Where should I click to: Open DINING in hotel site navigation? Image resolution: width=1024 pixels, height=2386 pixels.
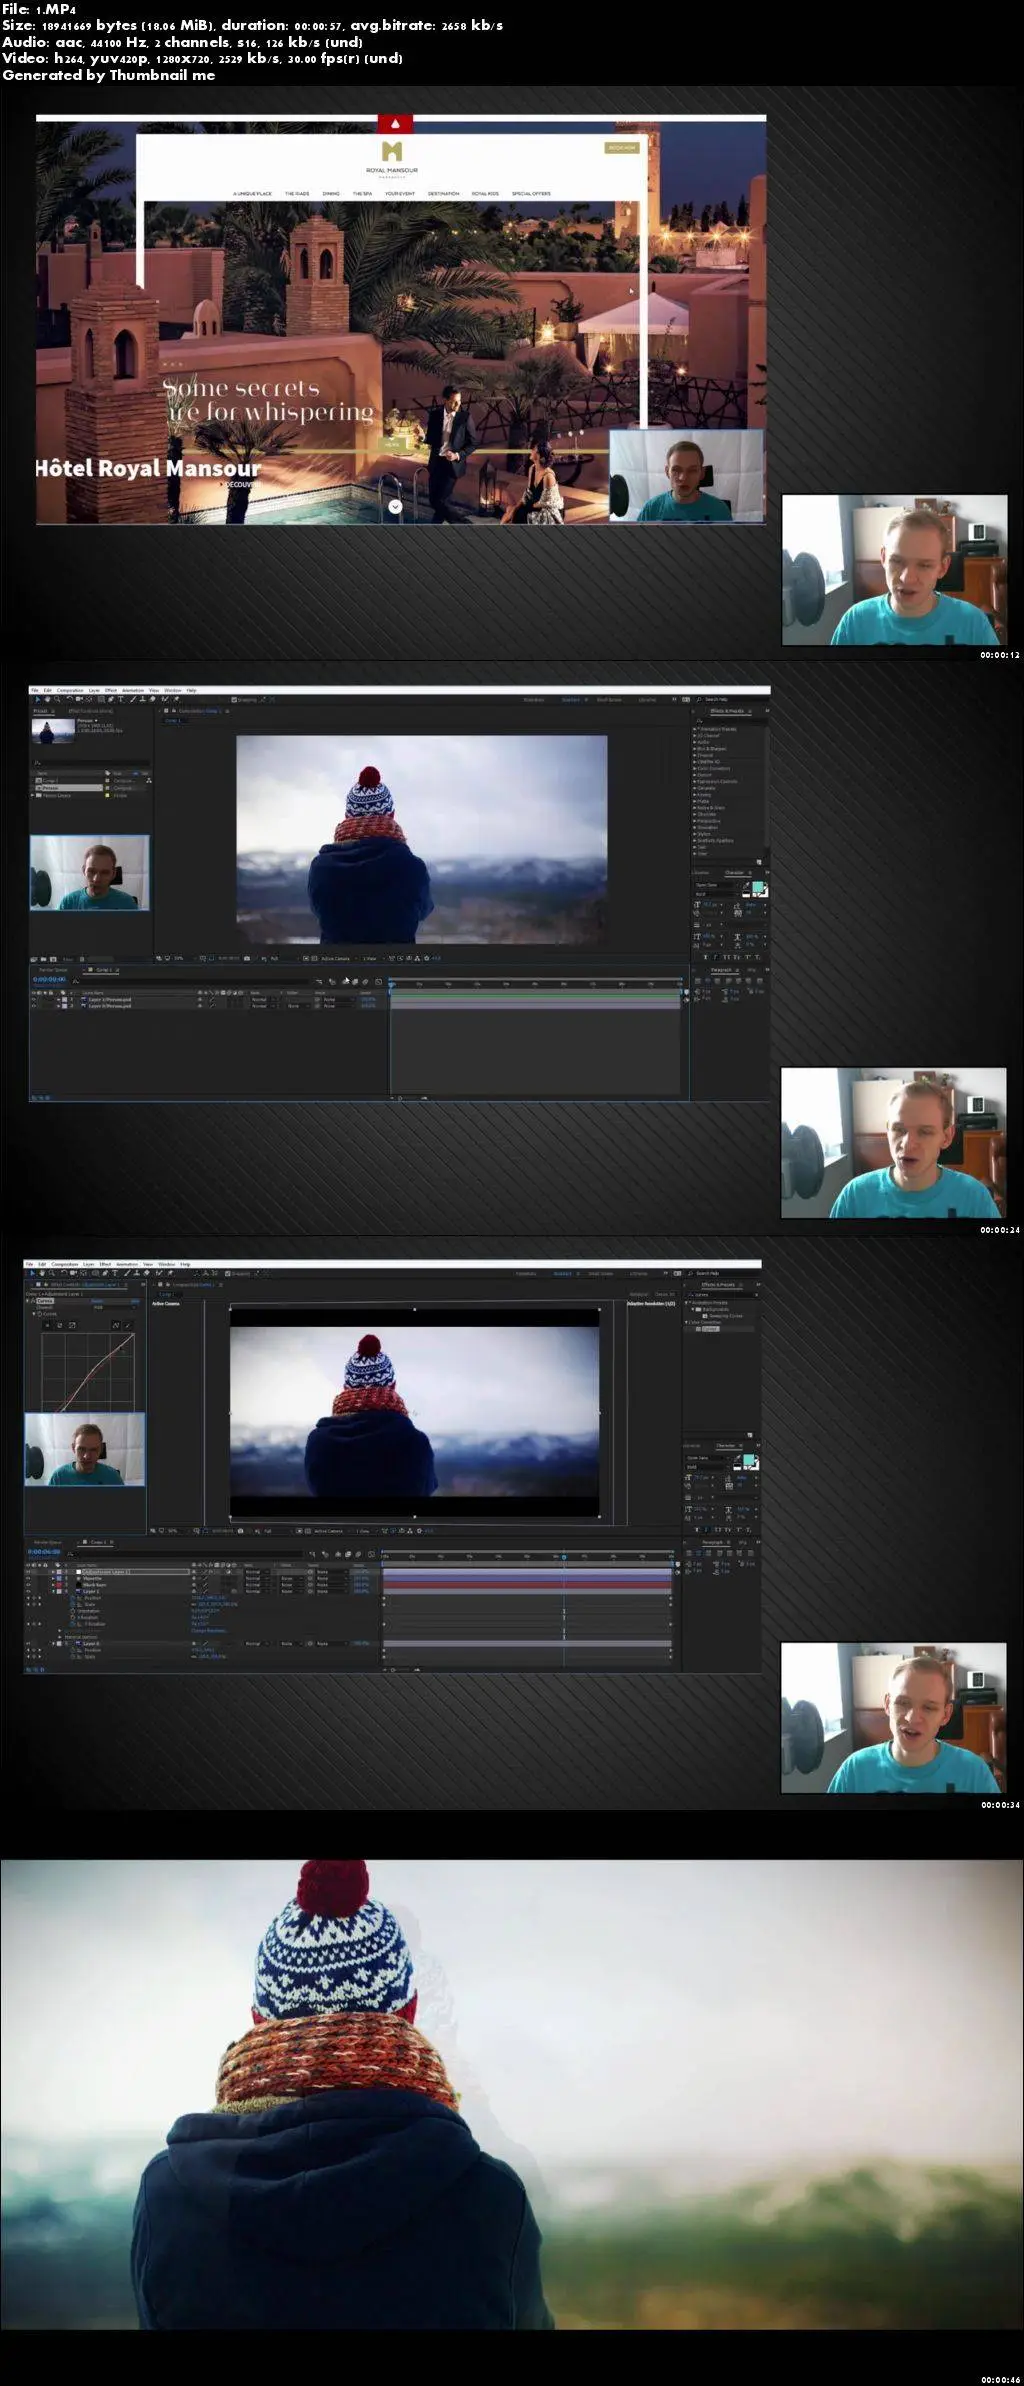331,193
